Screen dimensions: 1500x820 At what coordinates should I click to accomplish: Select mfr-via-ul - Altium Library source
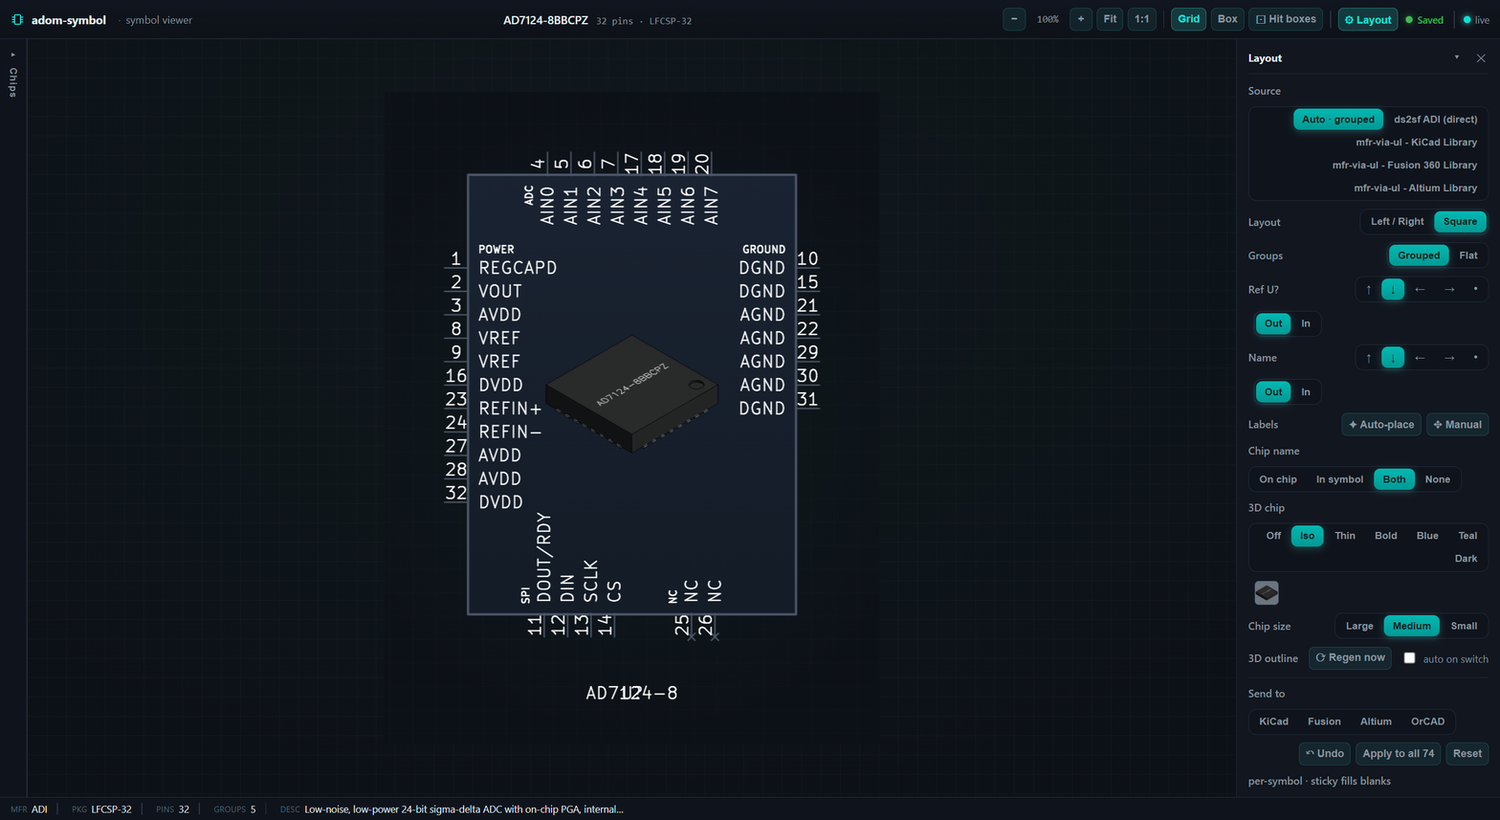[x=1415, y=189]
